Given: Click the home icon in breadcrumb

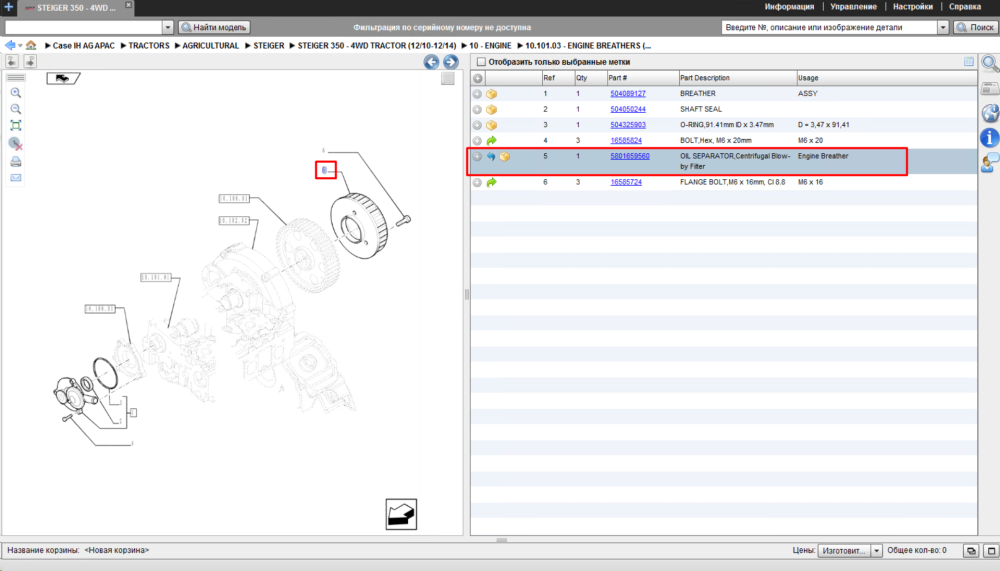Looking at the screenshot, I should point(31,45).
